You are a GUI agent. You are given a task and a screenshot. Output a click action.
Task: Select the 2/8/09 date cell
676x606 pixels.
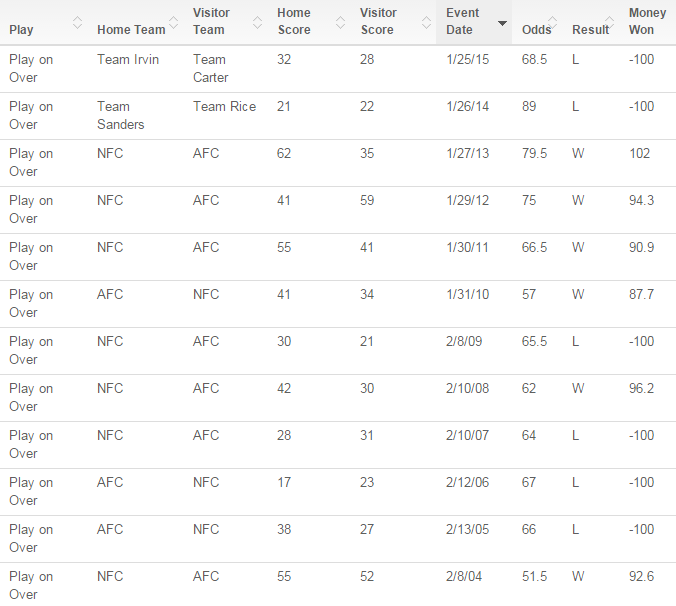464,341
